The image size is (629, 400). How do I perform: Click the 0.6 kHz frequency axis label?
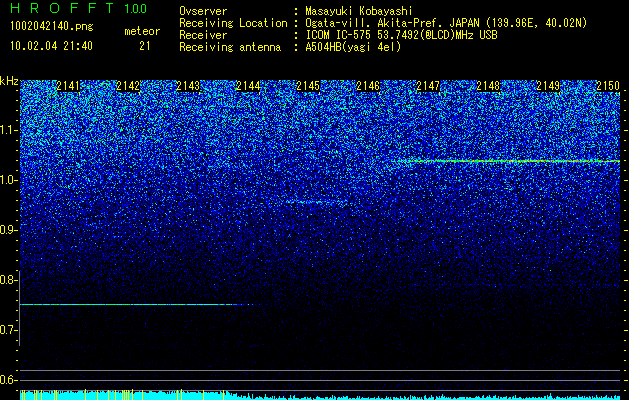click(8, 380)
